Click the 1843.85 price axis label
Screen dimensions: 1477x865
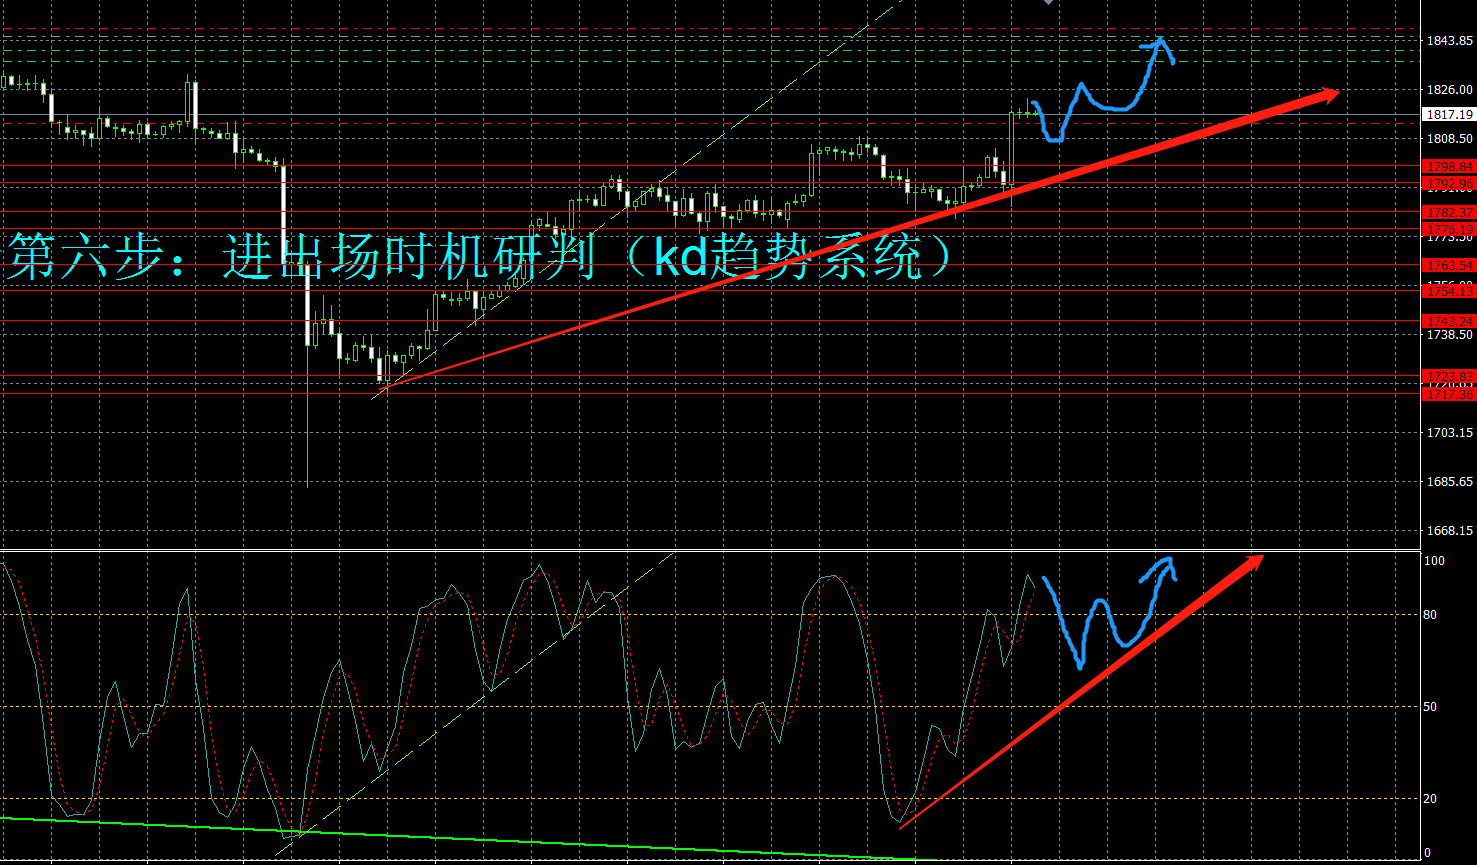[x=1450, y=41]
